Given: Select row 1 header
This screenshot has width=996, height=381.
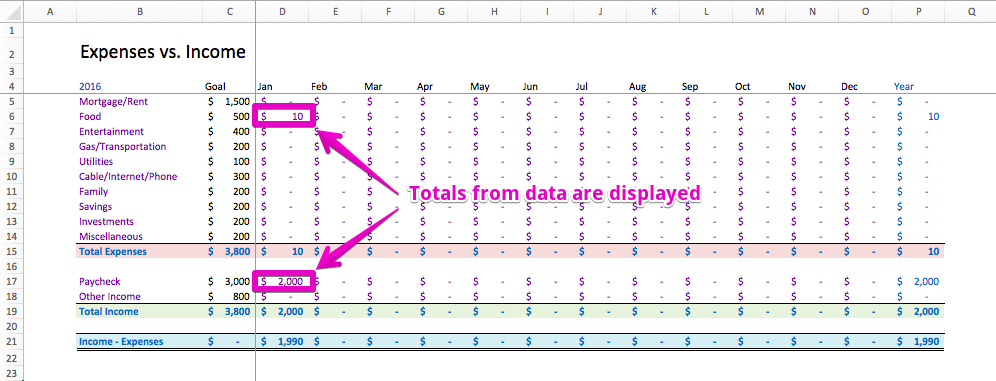Looking at the screenshot, I should pyautogui.click(x=12, y=30).
